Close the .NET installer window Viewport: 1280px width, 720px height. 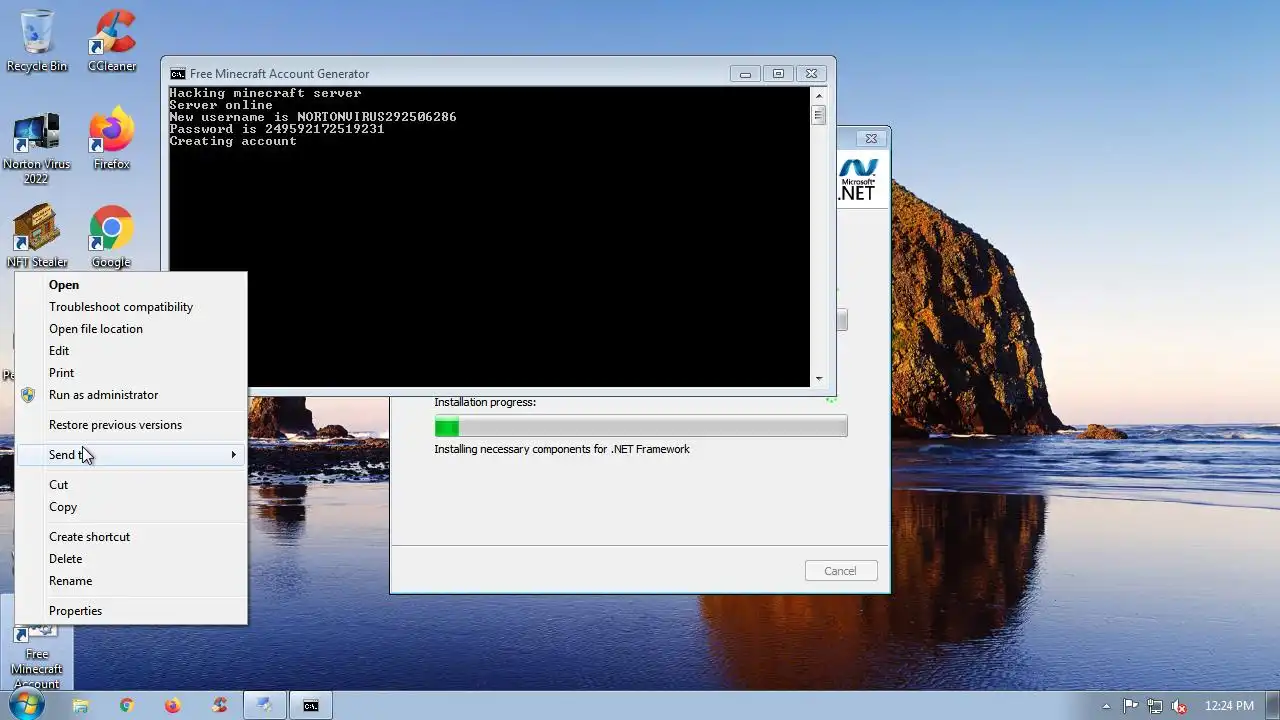pyautogui.click(x=870, y=139)
